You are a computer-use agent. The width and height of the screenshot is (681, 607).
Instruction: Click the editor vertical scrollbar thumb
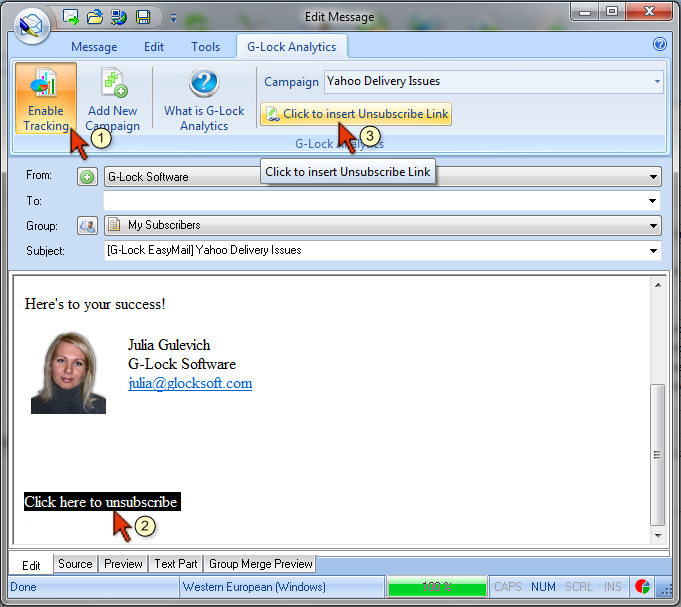point(658,455)
